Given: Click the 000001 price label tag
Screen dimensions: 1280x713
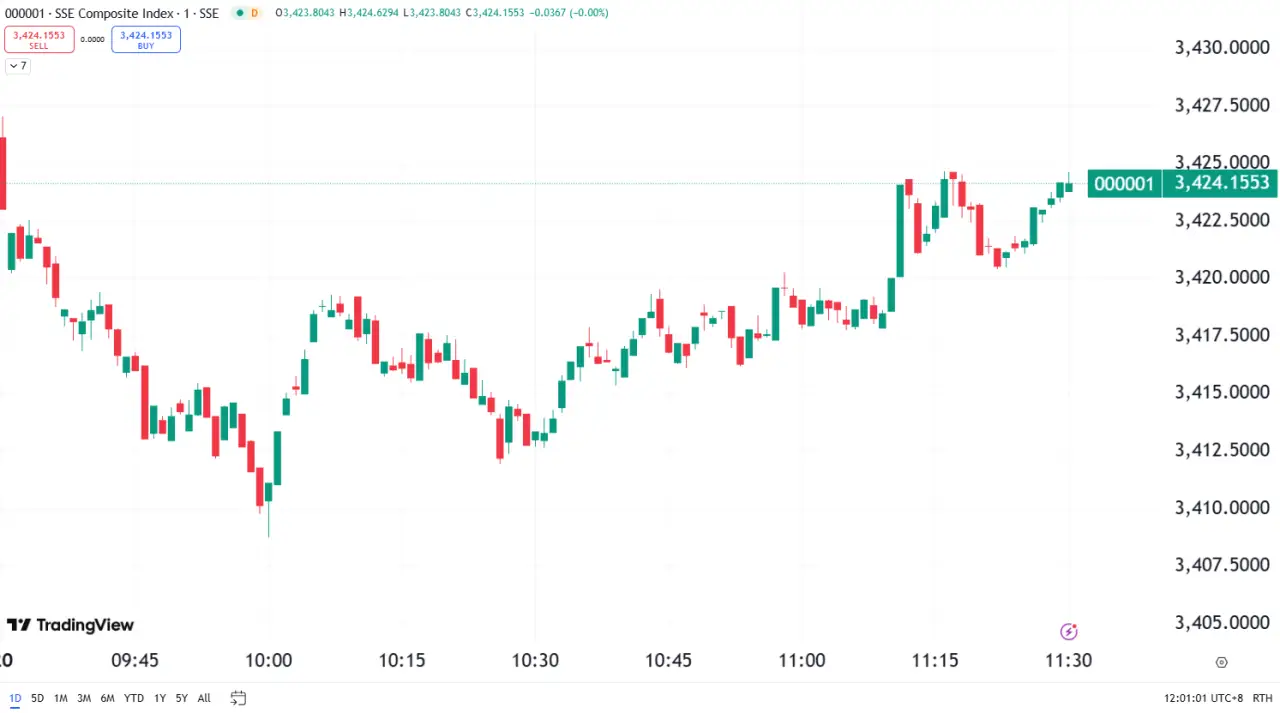Looking at the screenshot, I should (x=1124, y=183).
